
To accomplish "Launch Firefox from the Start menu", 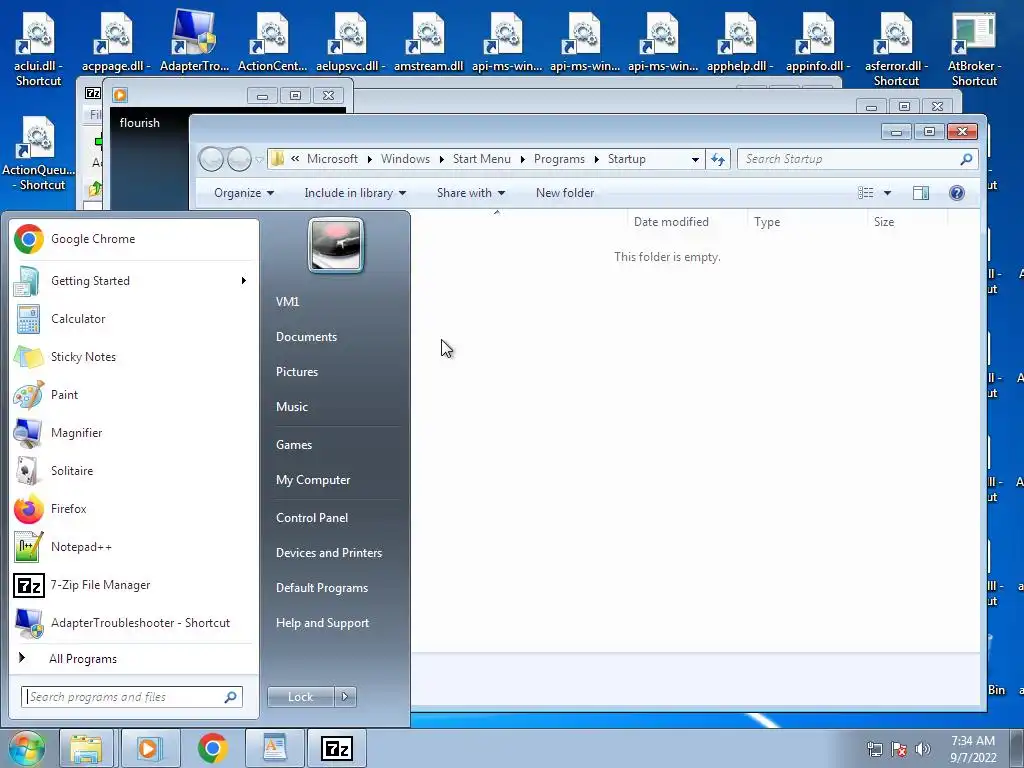I will (x=134, y=508).
